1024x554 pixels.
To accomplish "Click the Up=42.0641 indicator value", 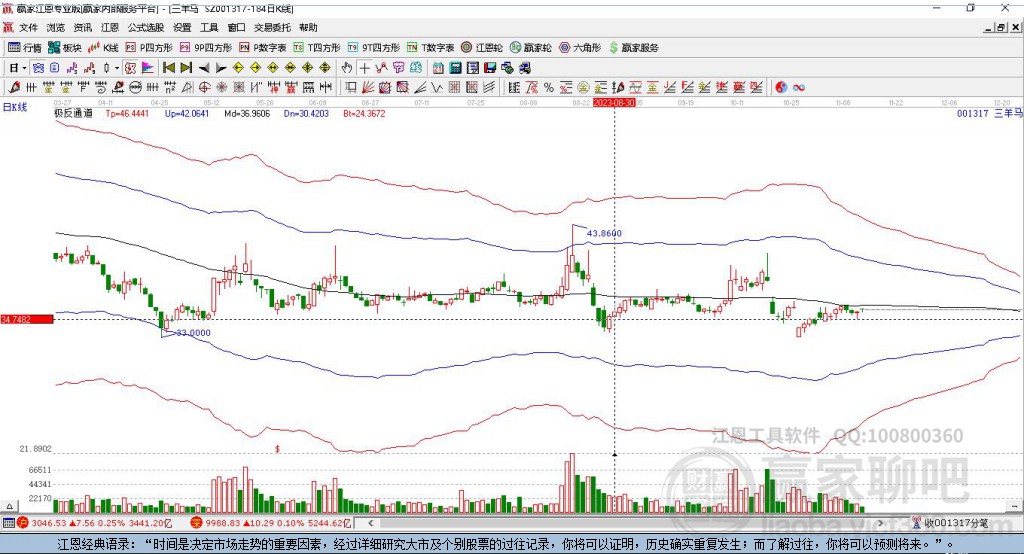I will 187,113.
